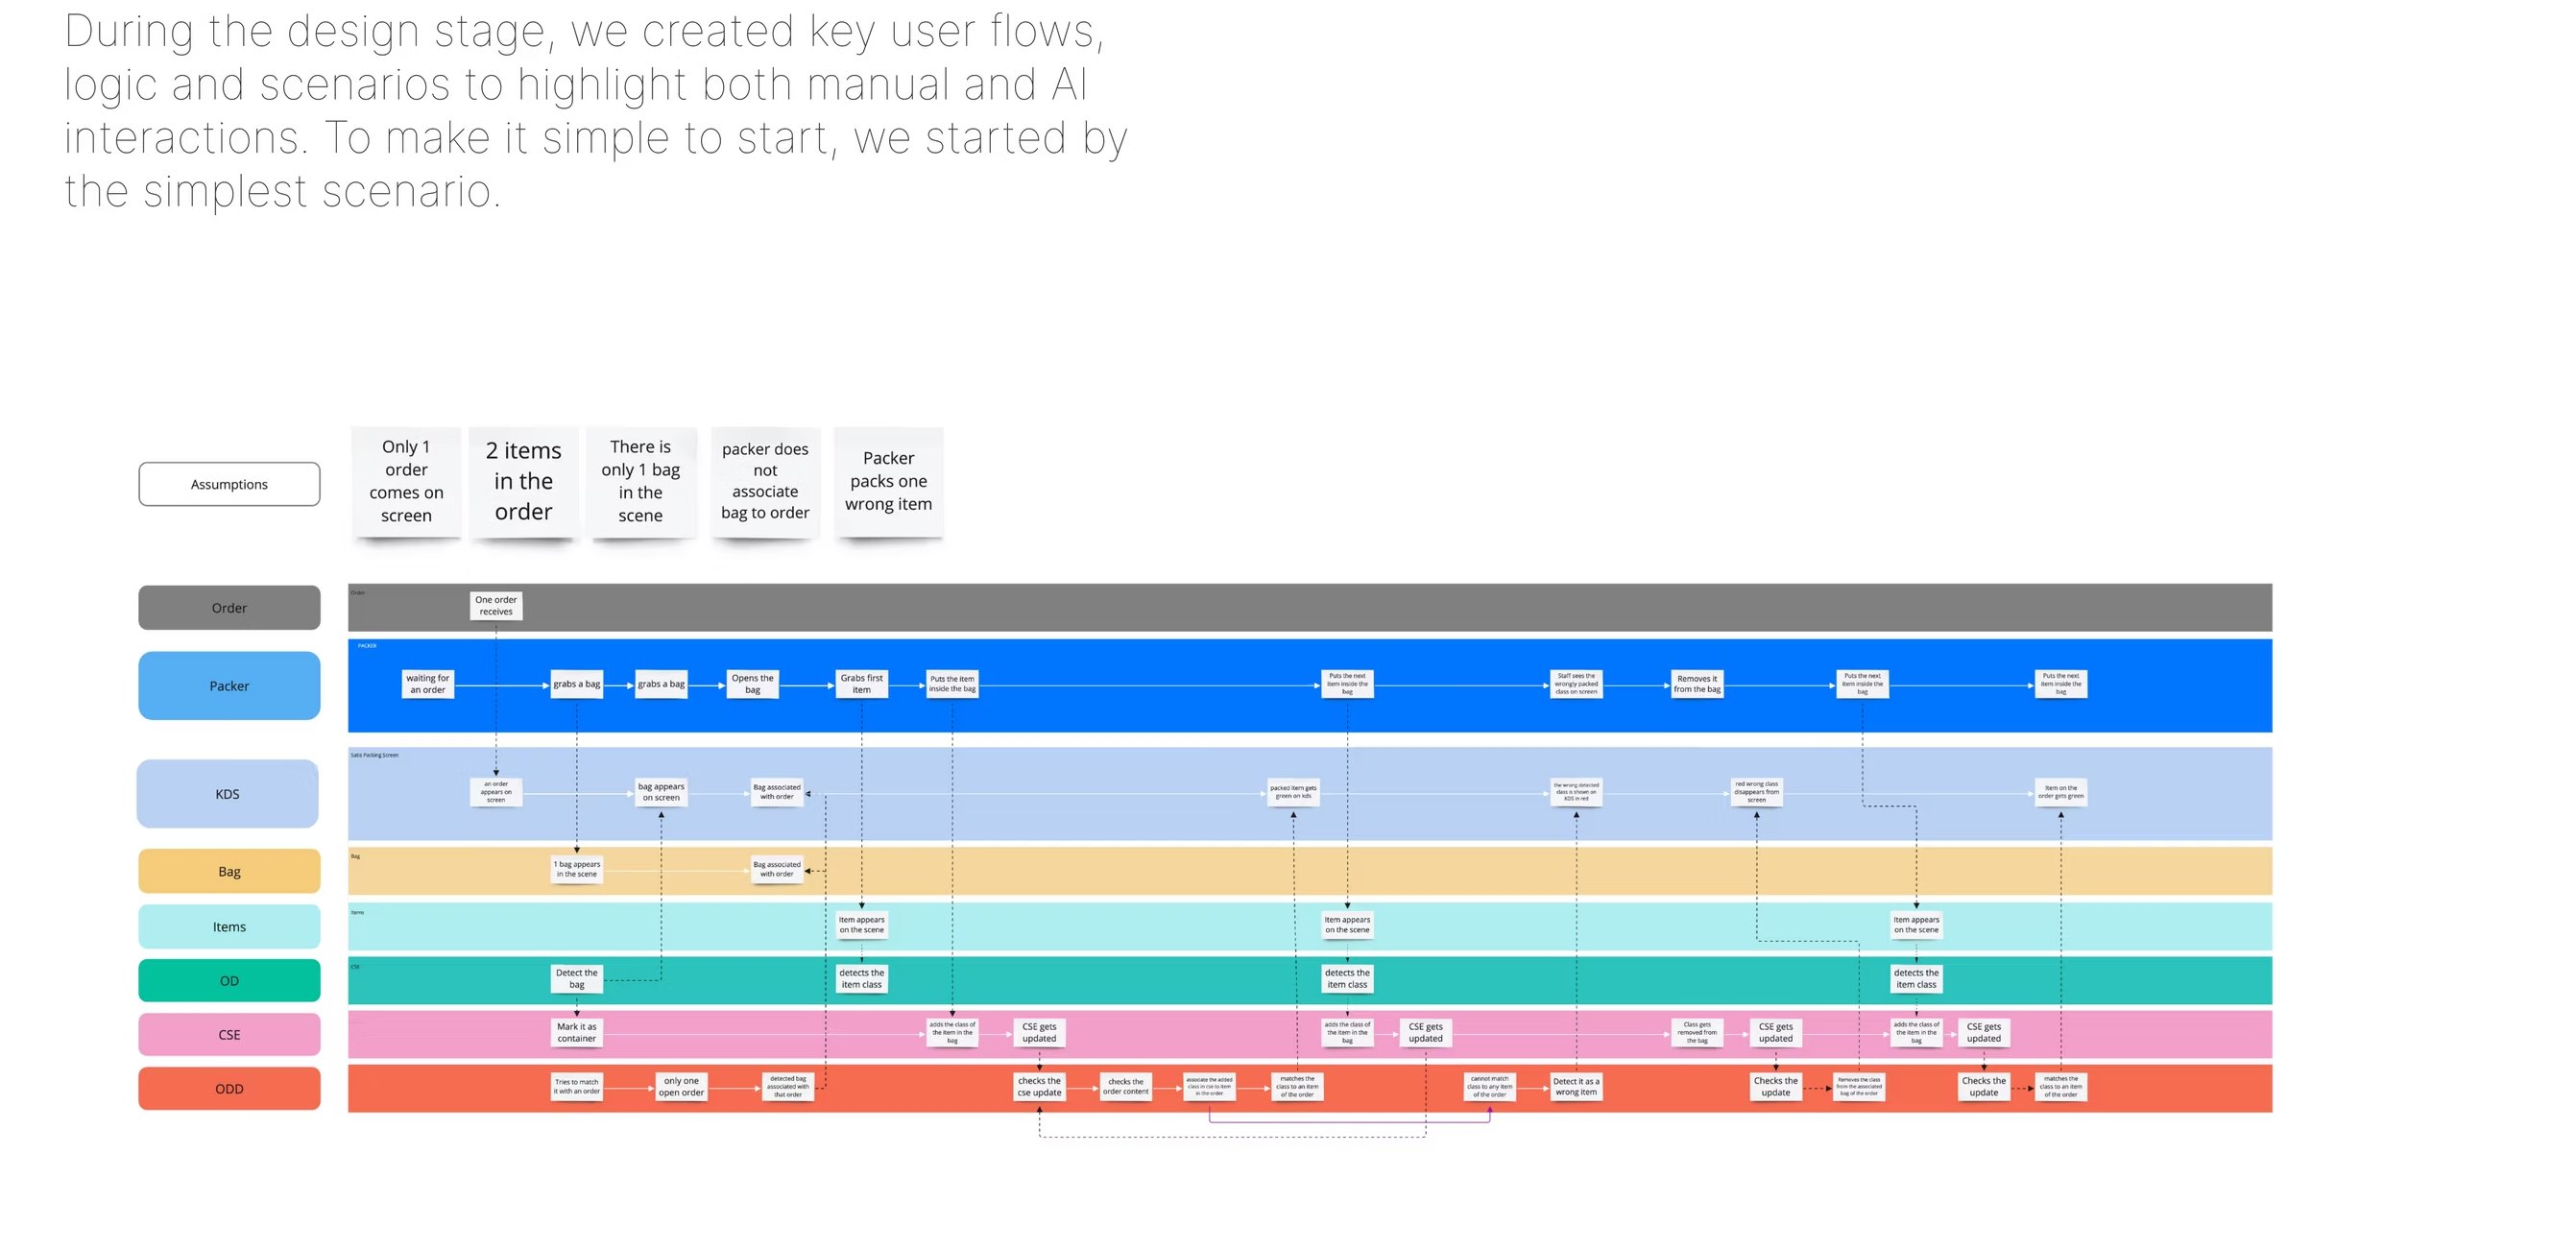Select the 'Removes it from the bag' node
Screen dimensions: 2576x1249
(1697, 684)
